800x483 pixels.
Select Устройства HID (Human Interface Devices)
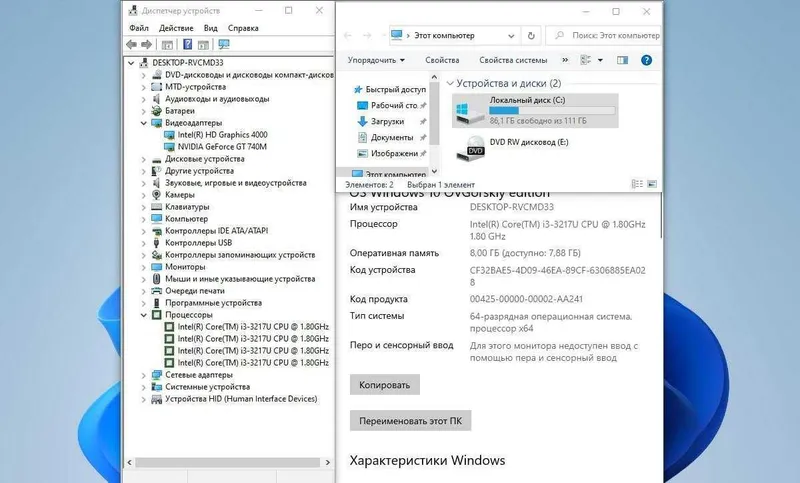click(241, 399)
